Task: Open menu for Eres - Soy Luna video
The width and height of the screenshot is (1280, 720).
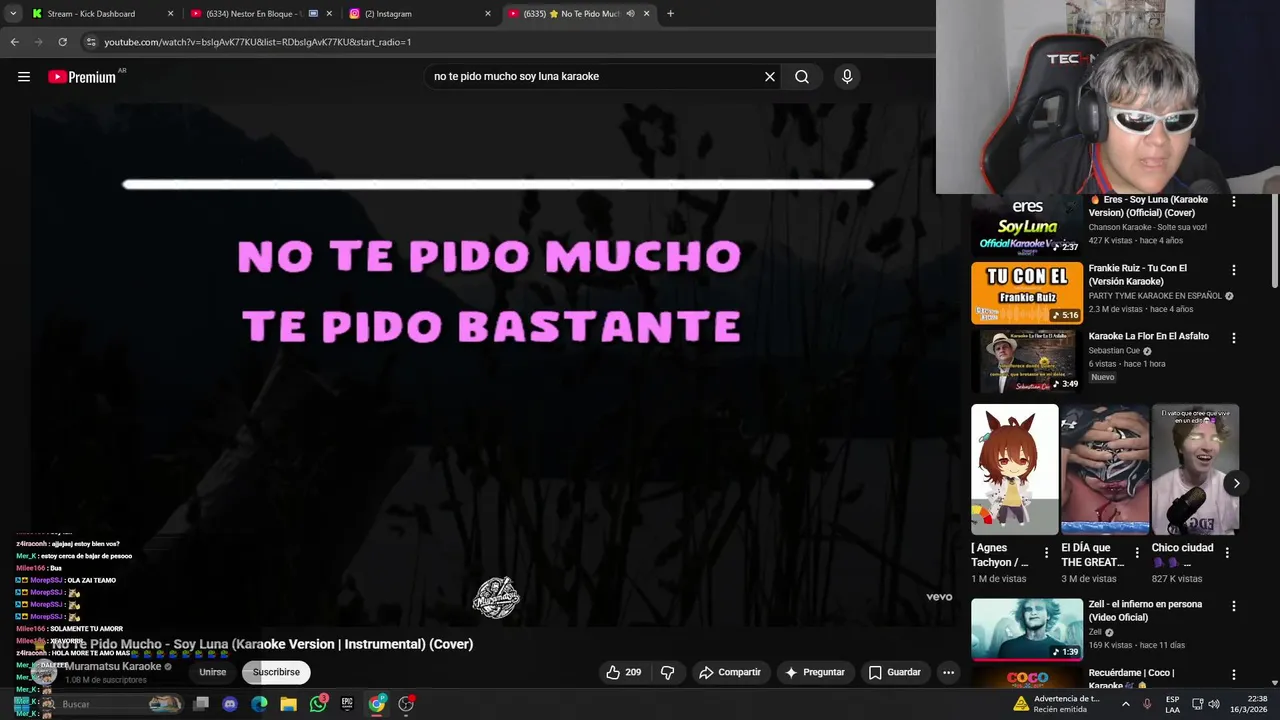Action: click(x=1234, y=201)
